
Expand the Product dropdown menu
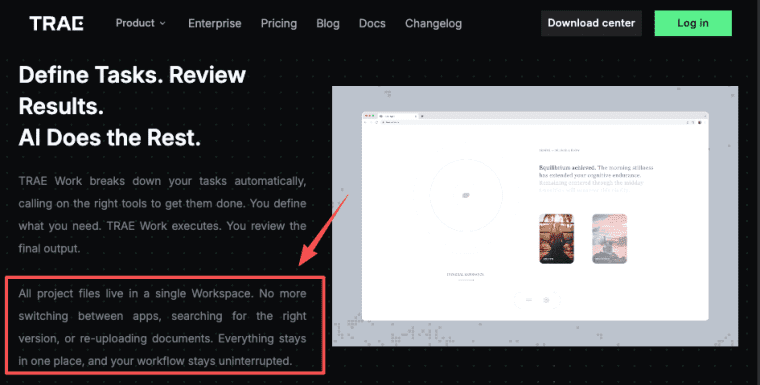(141, 23)
